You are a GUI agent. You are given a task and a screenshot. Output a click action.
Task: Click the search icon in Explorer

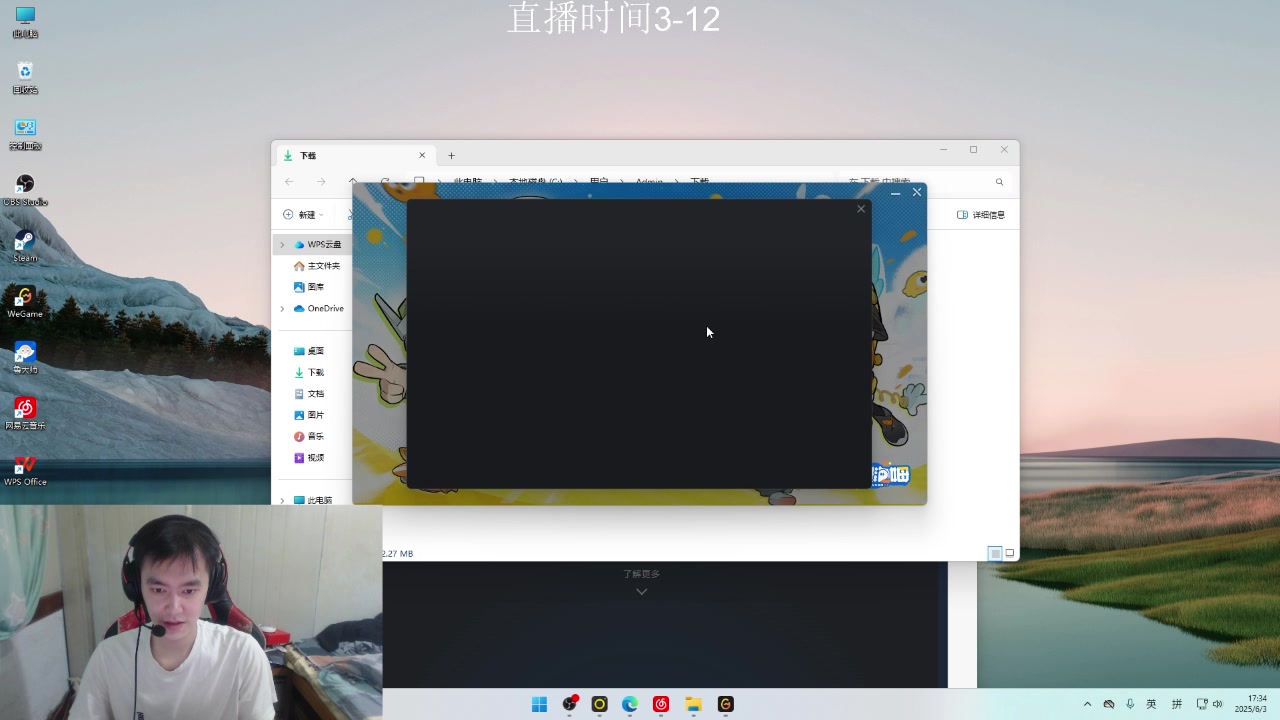999,182
